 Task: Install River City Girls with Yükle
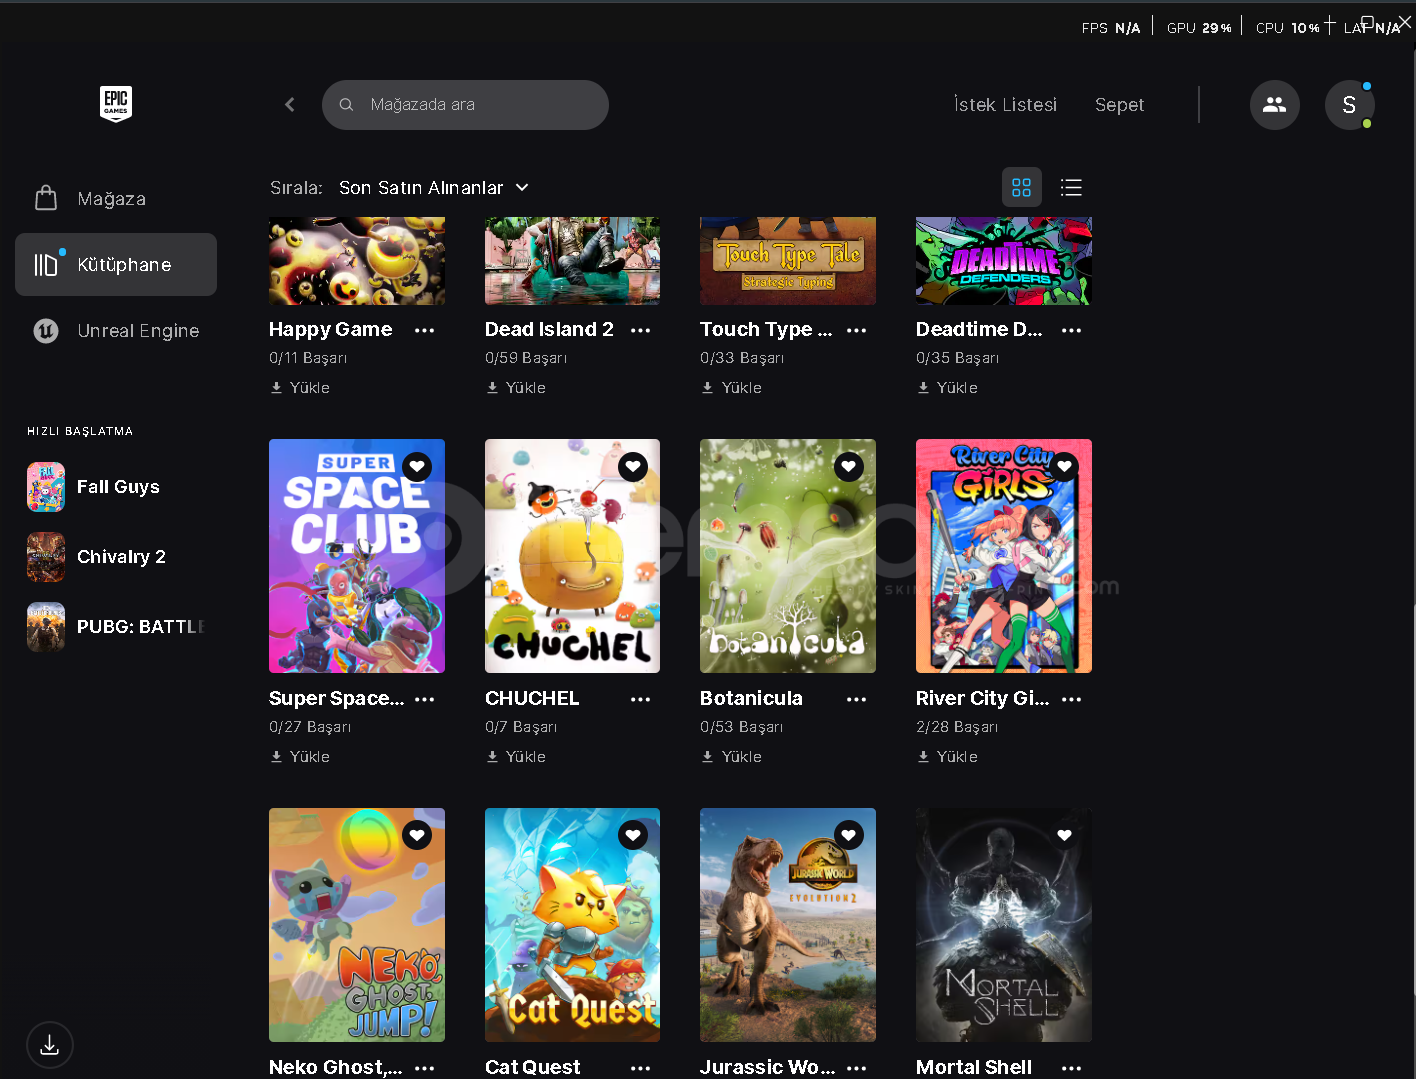(x=947, y=757)
